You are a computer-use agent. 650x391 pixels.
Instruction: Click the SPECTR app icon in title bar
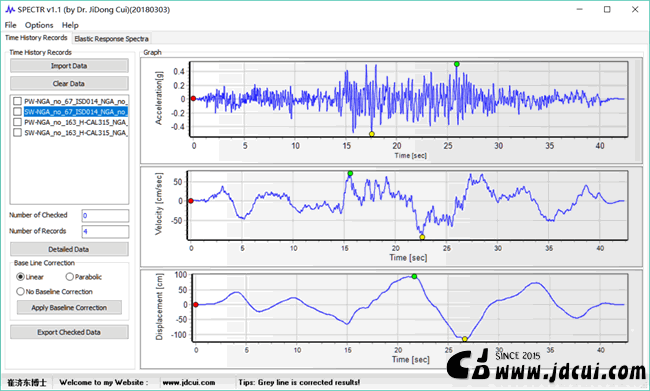tap(10, 10)
